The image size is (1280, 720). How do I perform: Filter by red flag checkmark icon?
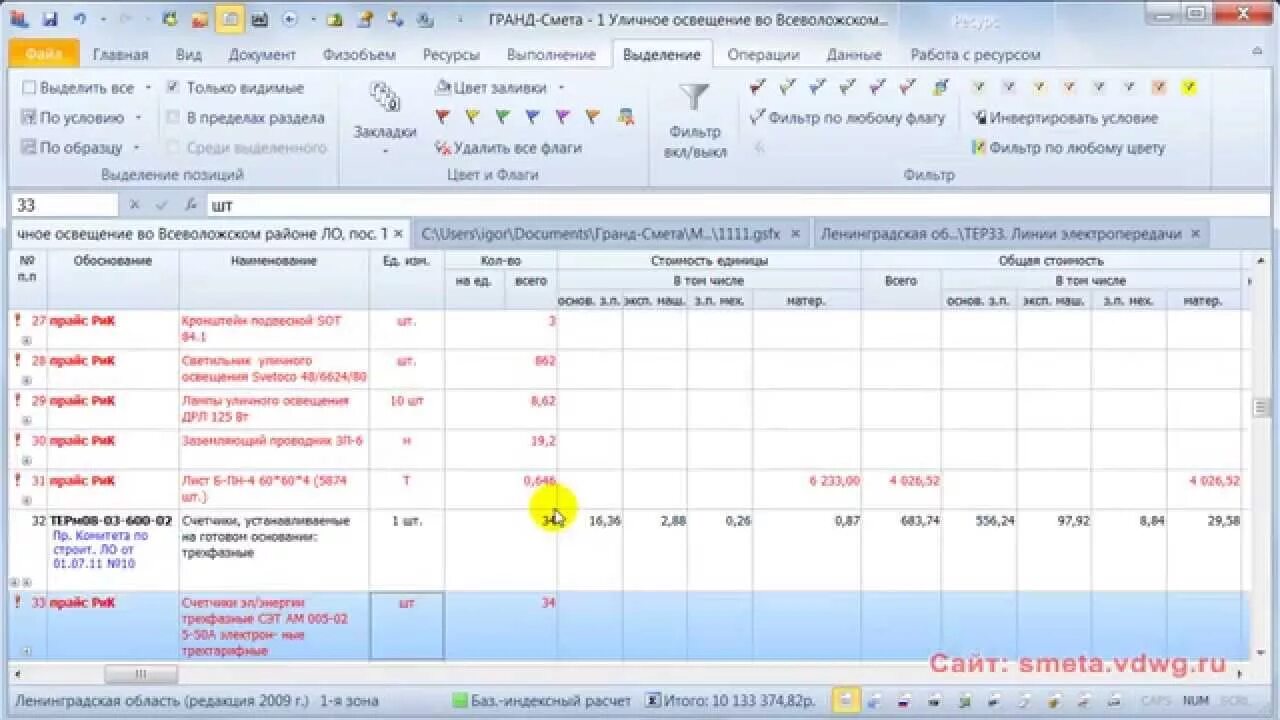click(x=758, y=87)
